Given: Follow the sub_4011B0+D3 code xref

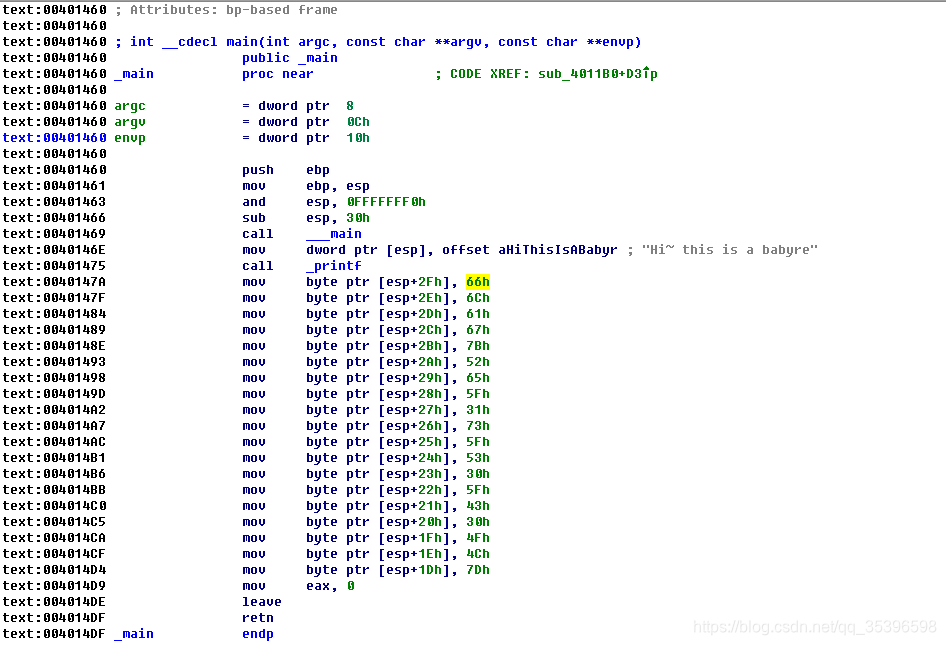Looking at the screenshot, I should pyautogui.click(x=597, y=74).
